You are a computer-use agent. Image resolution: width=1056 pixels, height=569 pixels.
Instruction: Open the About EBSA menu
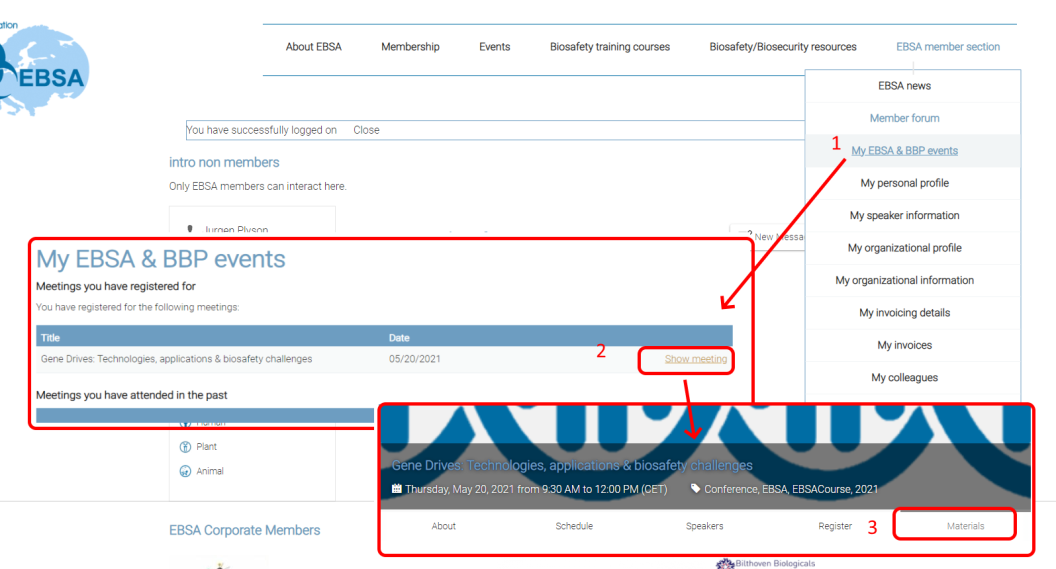point(314,46)
